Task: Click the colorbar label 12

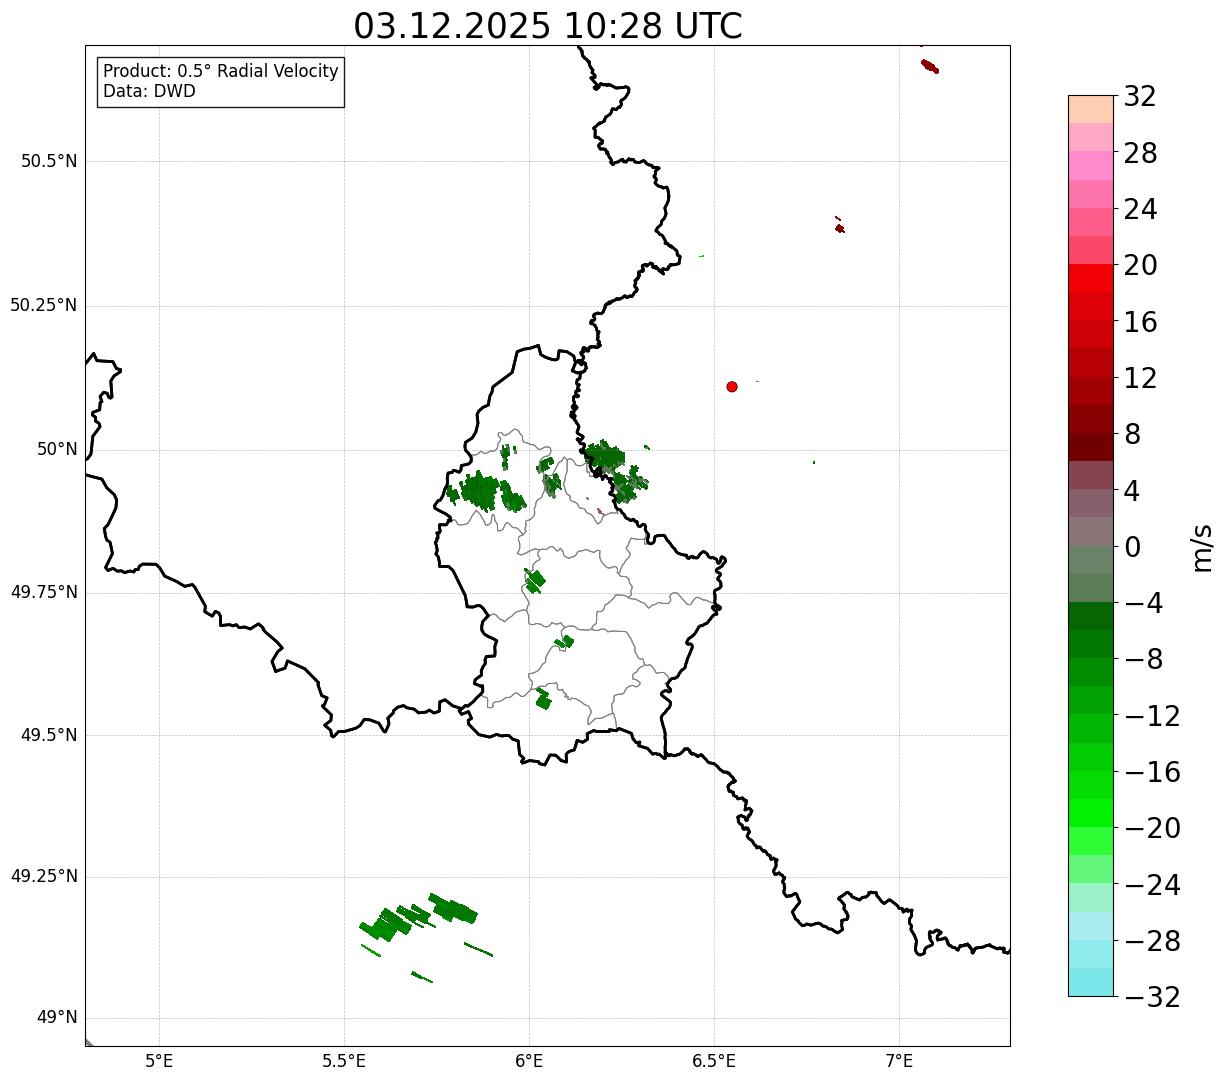Action: (x=1140, y=379)
